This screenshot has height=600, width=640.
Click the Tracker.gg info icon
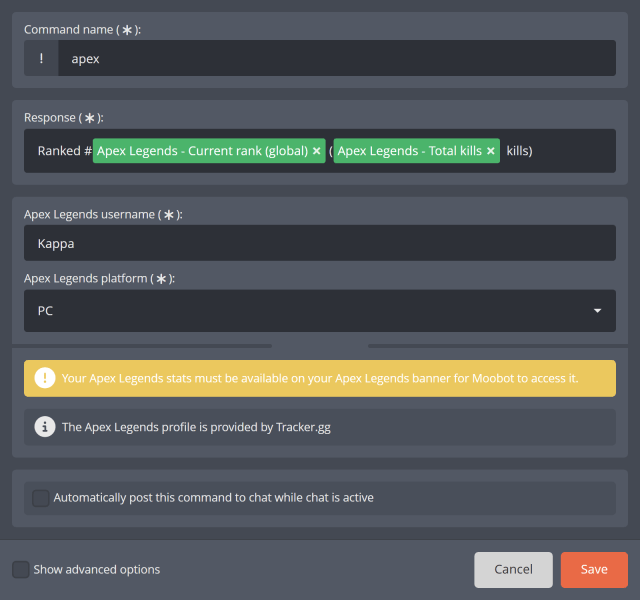click(x=45, y=427)
